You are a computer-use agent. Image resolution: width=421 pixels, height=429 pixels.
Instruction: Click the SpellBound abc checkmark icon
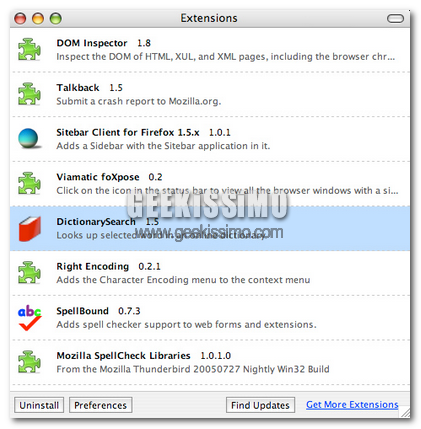(30, 318)
